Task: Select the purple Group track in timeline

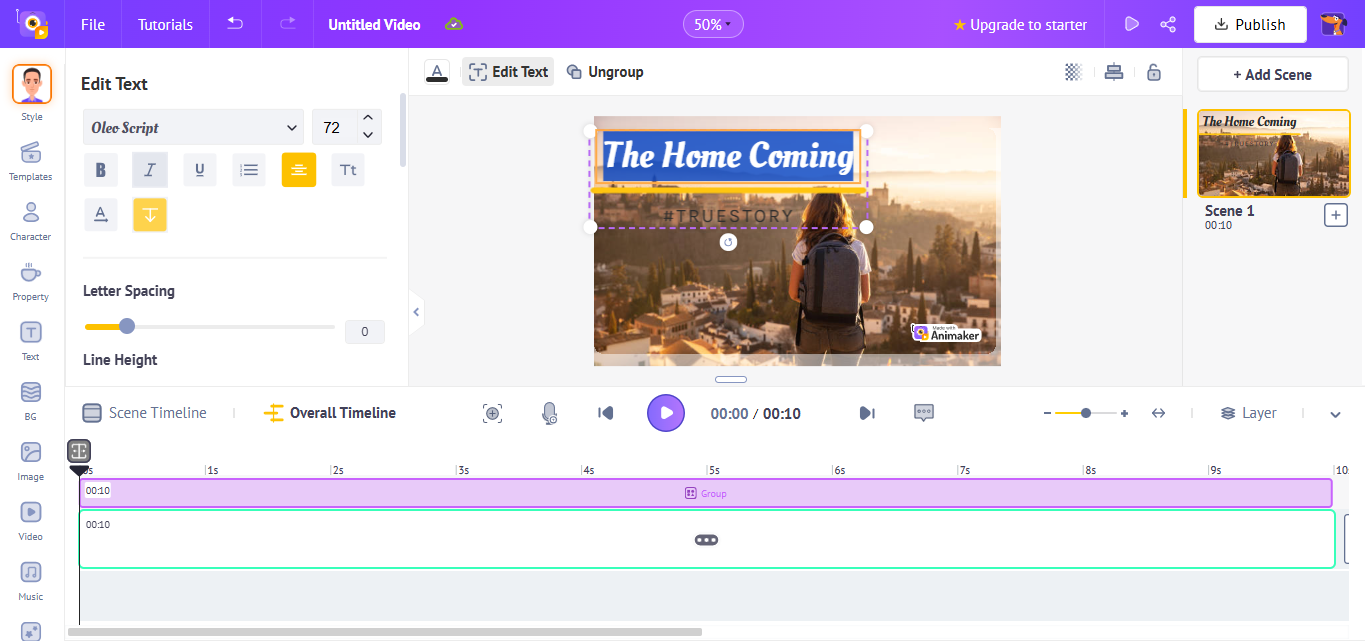Action: click(x=706, y=493)
